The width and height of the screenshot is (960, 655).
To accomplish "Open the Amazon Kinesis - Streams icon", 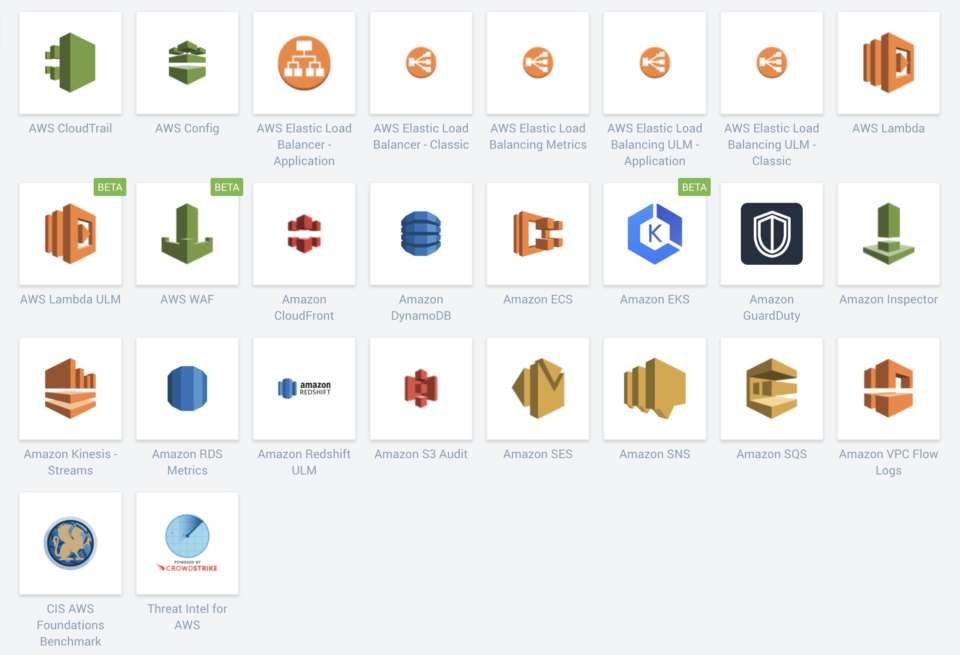I will (70, 389).
